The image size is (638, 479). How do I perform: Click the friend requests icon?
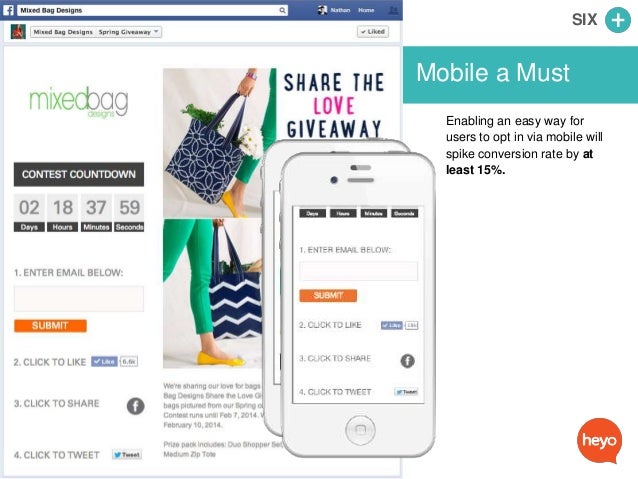tap(393, 10)
